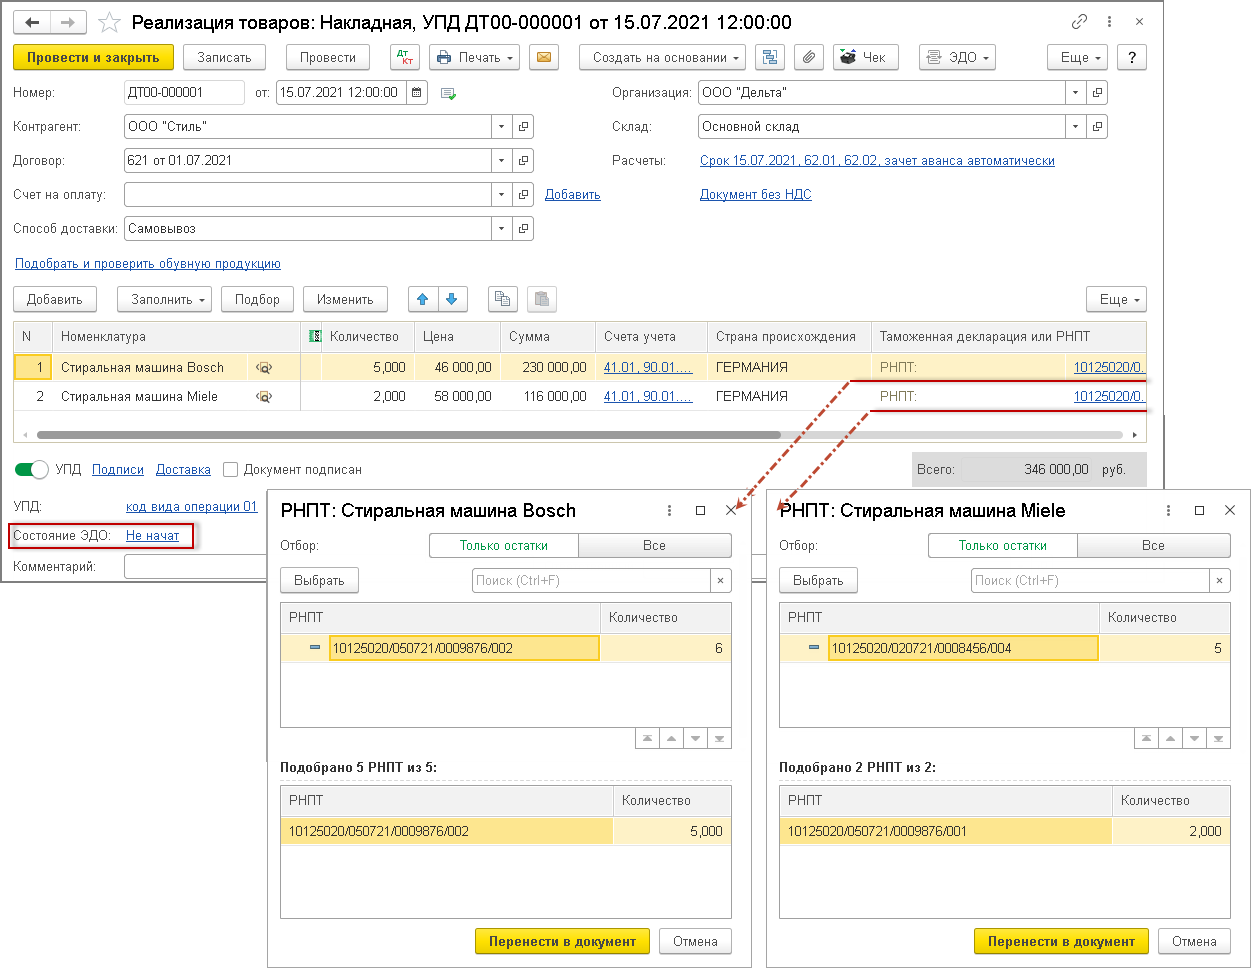Select Только остатки in Miele window

(x=1003, y=546)
